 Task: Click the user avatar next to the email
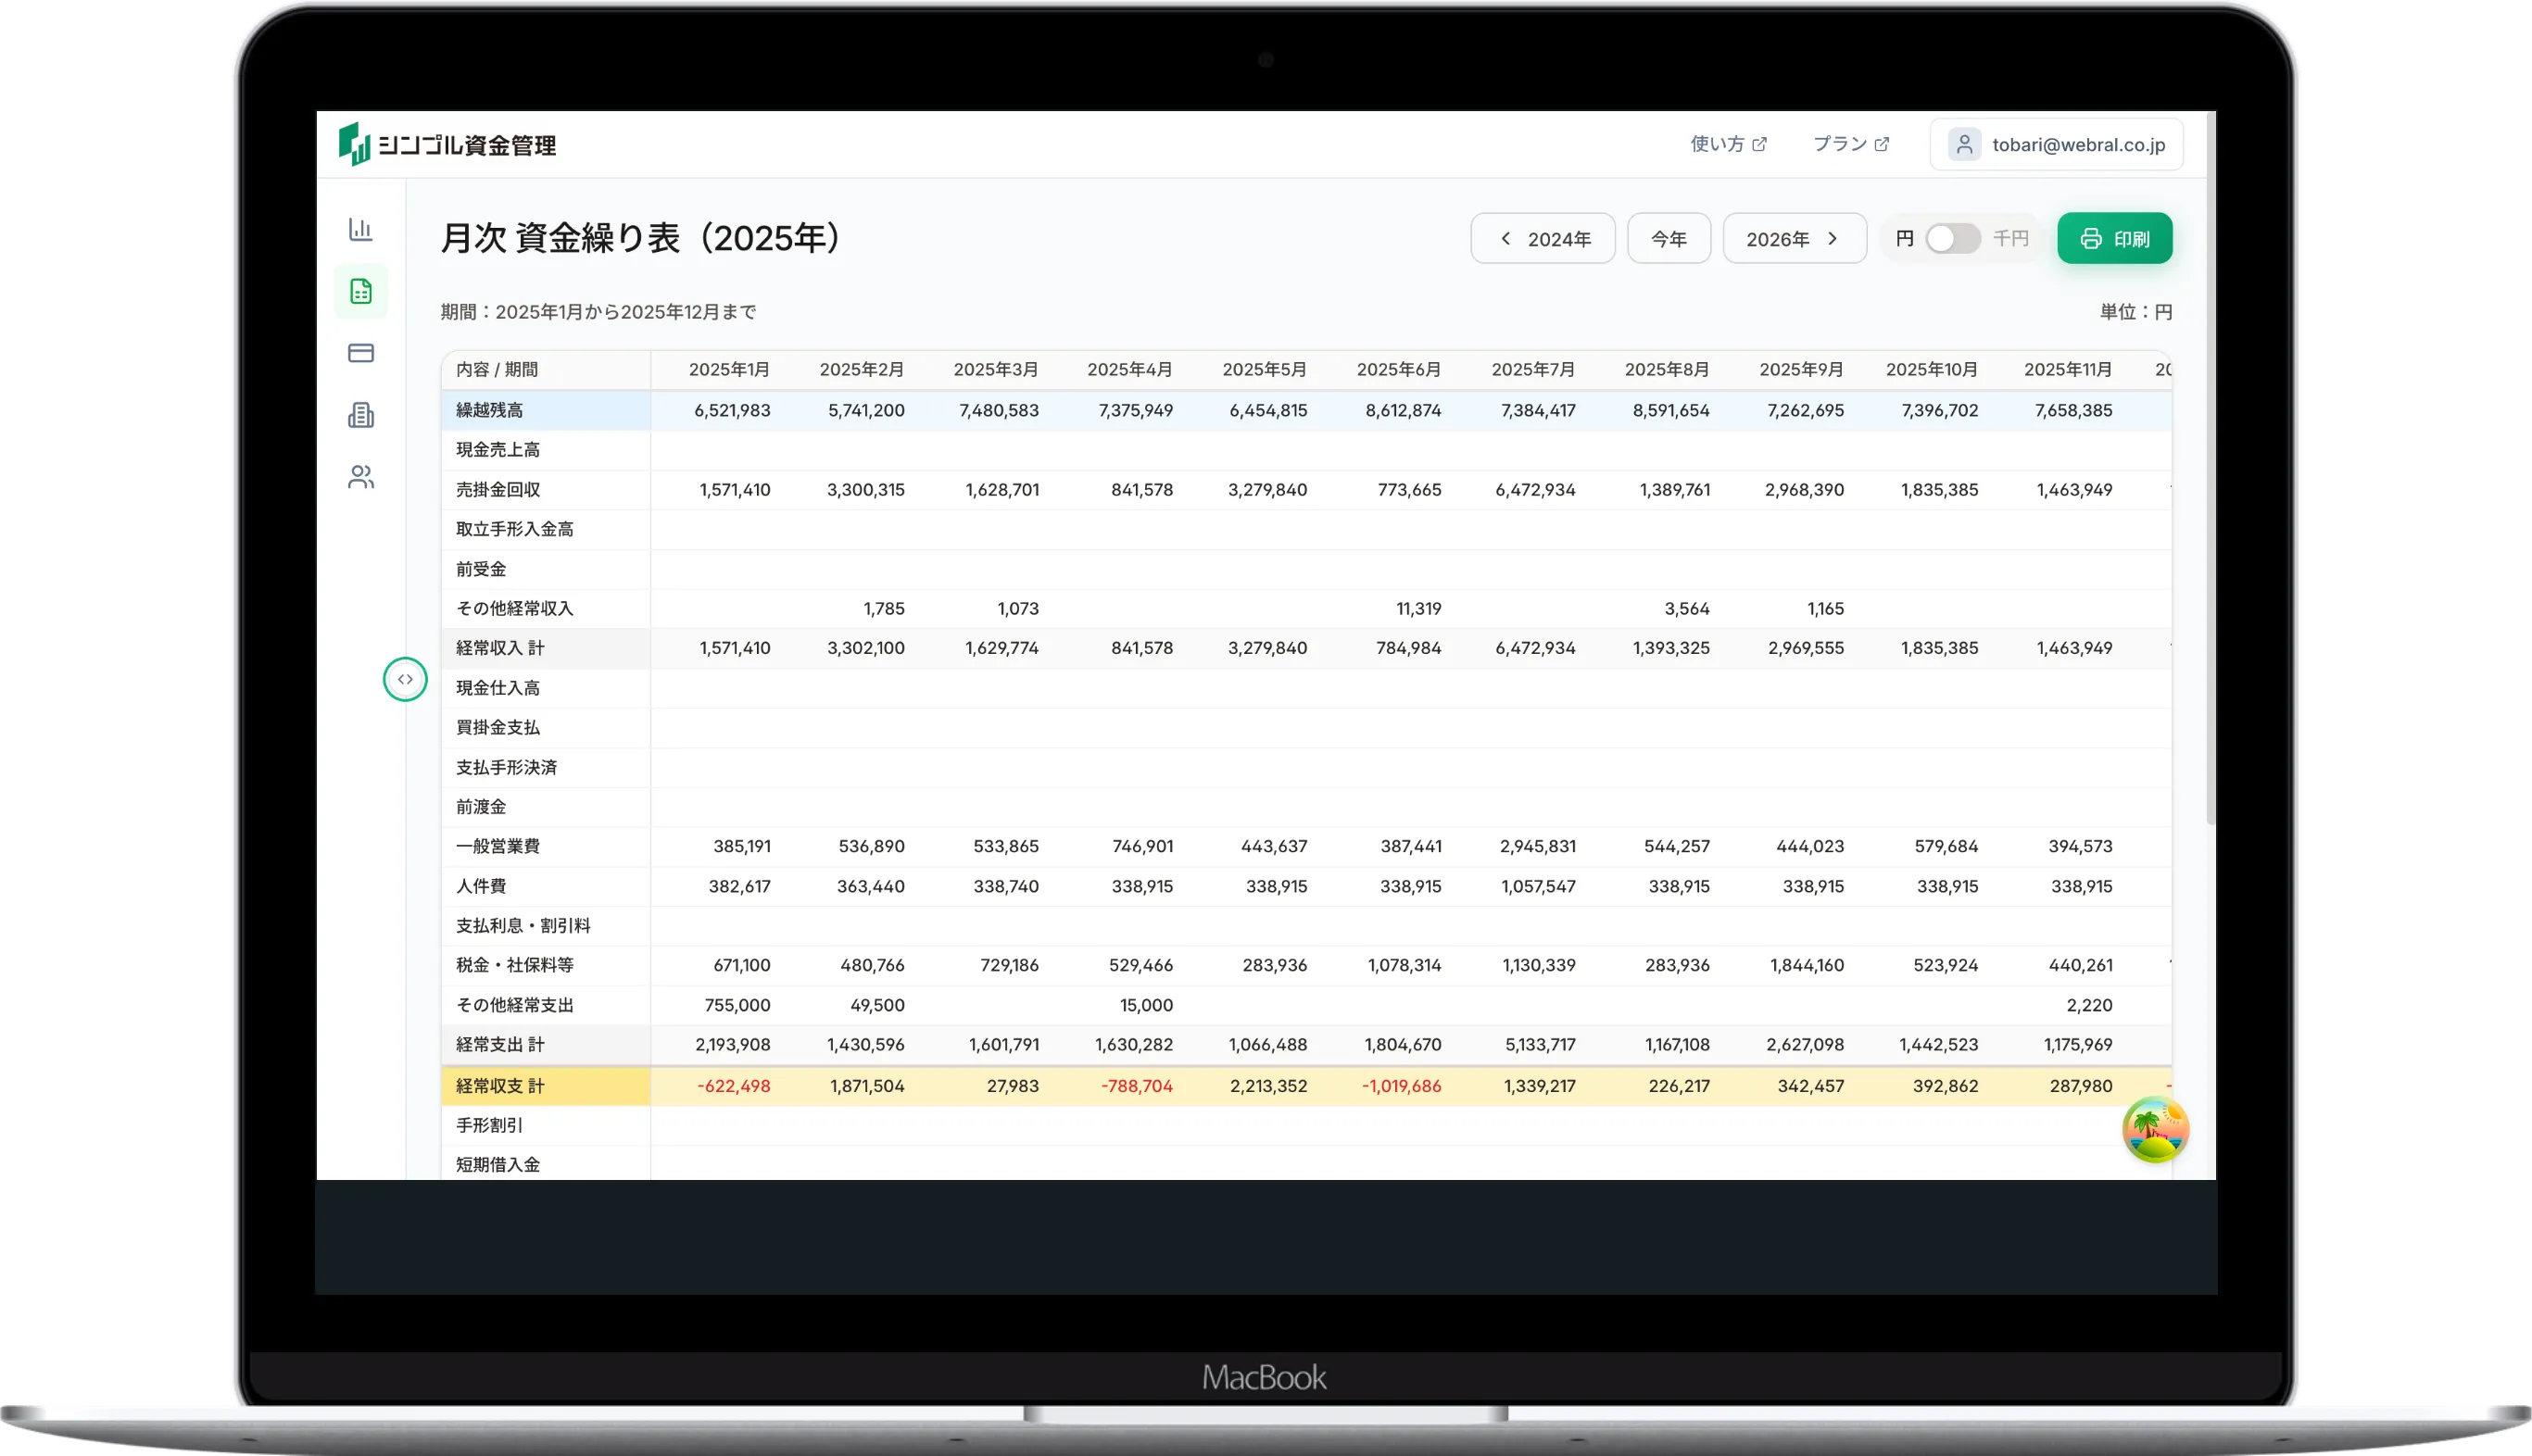pos(1964,144)
